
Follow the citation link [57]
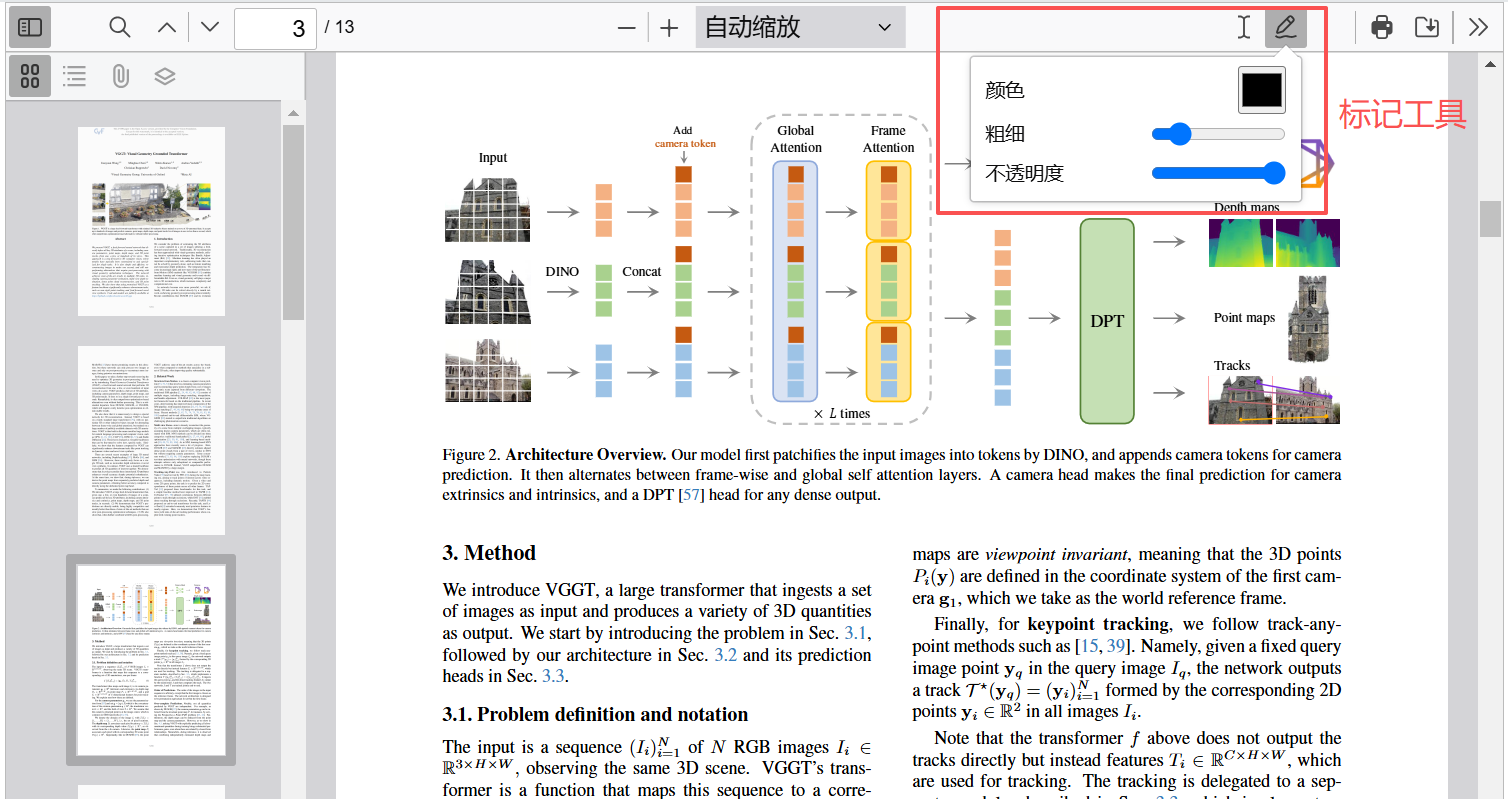[x=691, y=495]
